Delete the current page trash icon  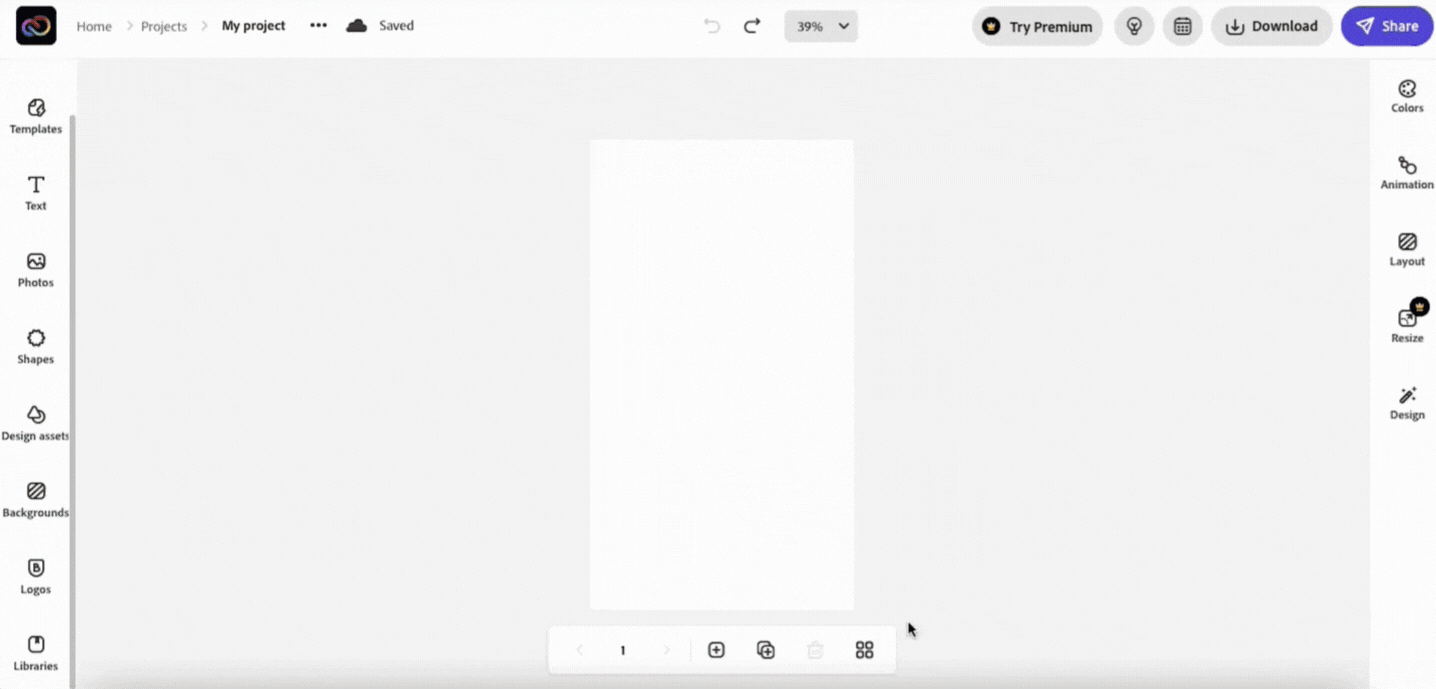[x=815, y=650]
